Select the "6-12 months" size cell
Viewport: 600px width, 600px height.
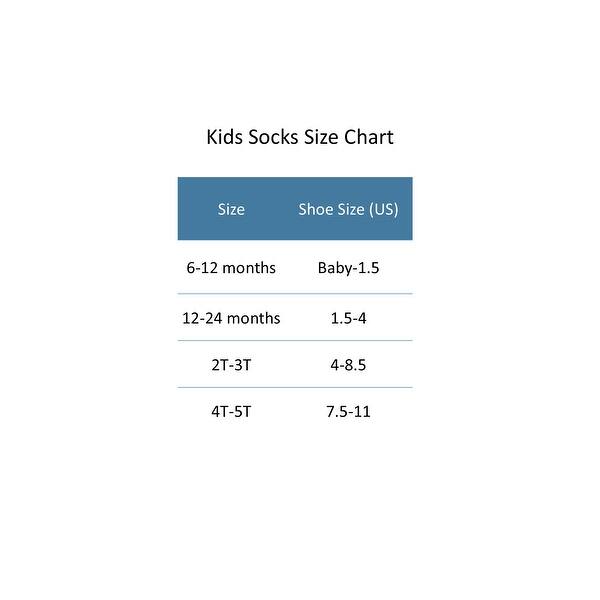coord(231,268)
